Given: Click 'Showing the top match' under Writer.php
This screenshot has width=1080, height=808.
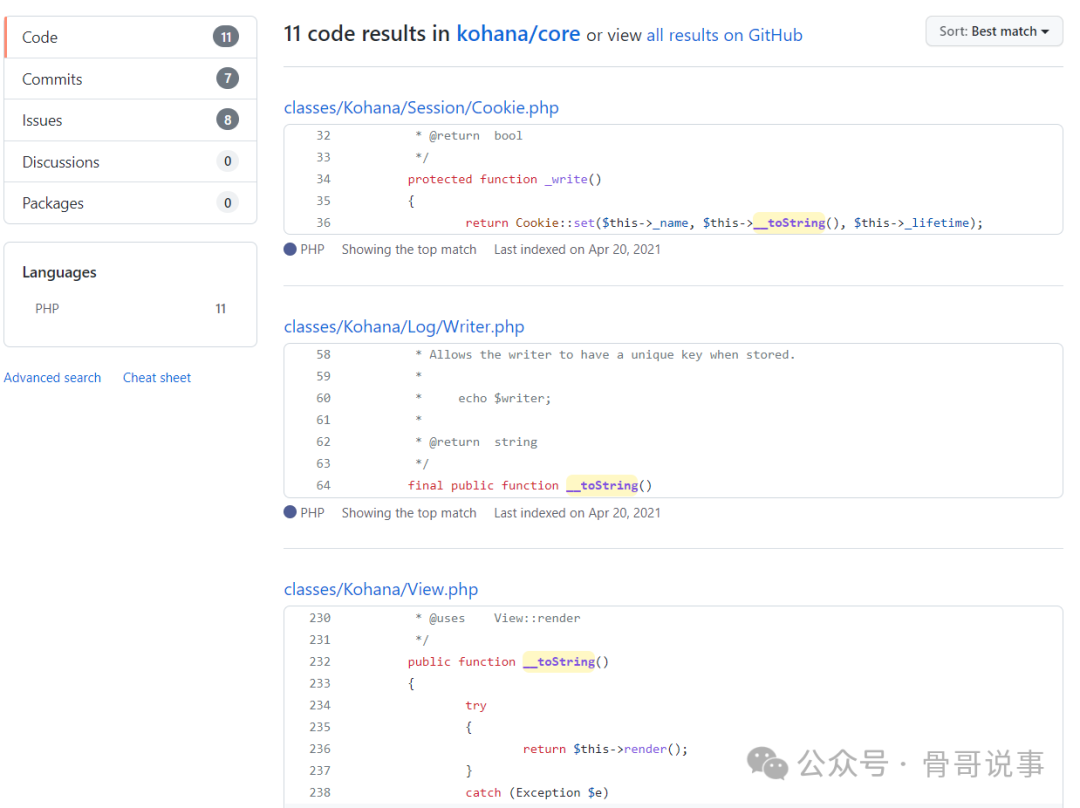Looking at the screenshot, I should [x=409, y=512].
